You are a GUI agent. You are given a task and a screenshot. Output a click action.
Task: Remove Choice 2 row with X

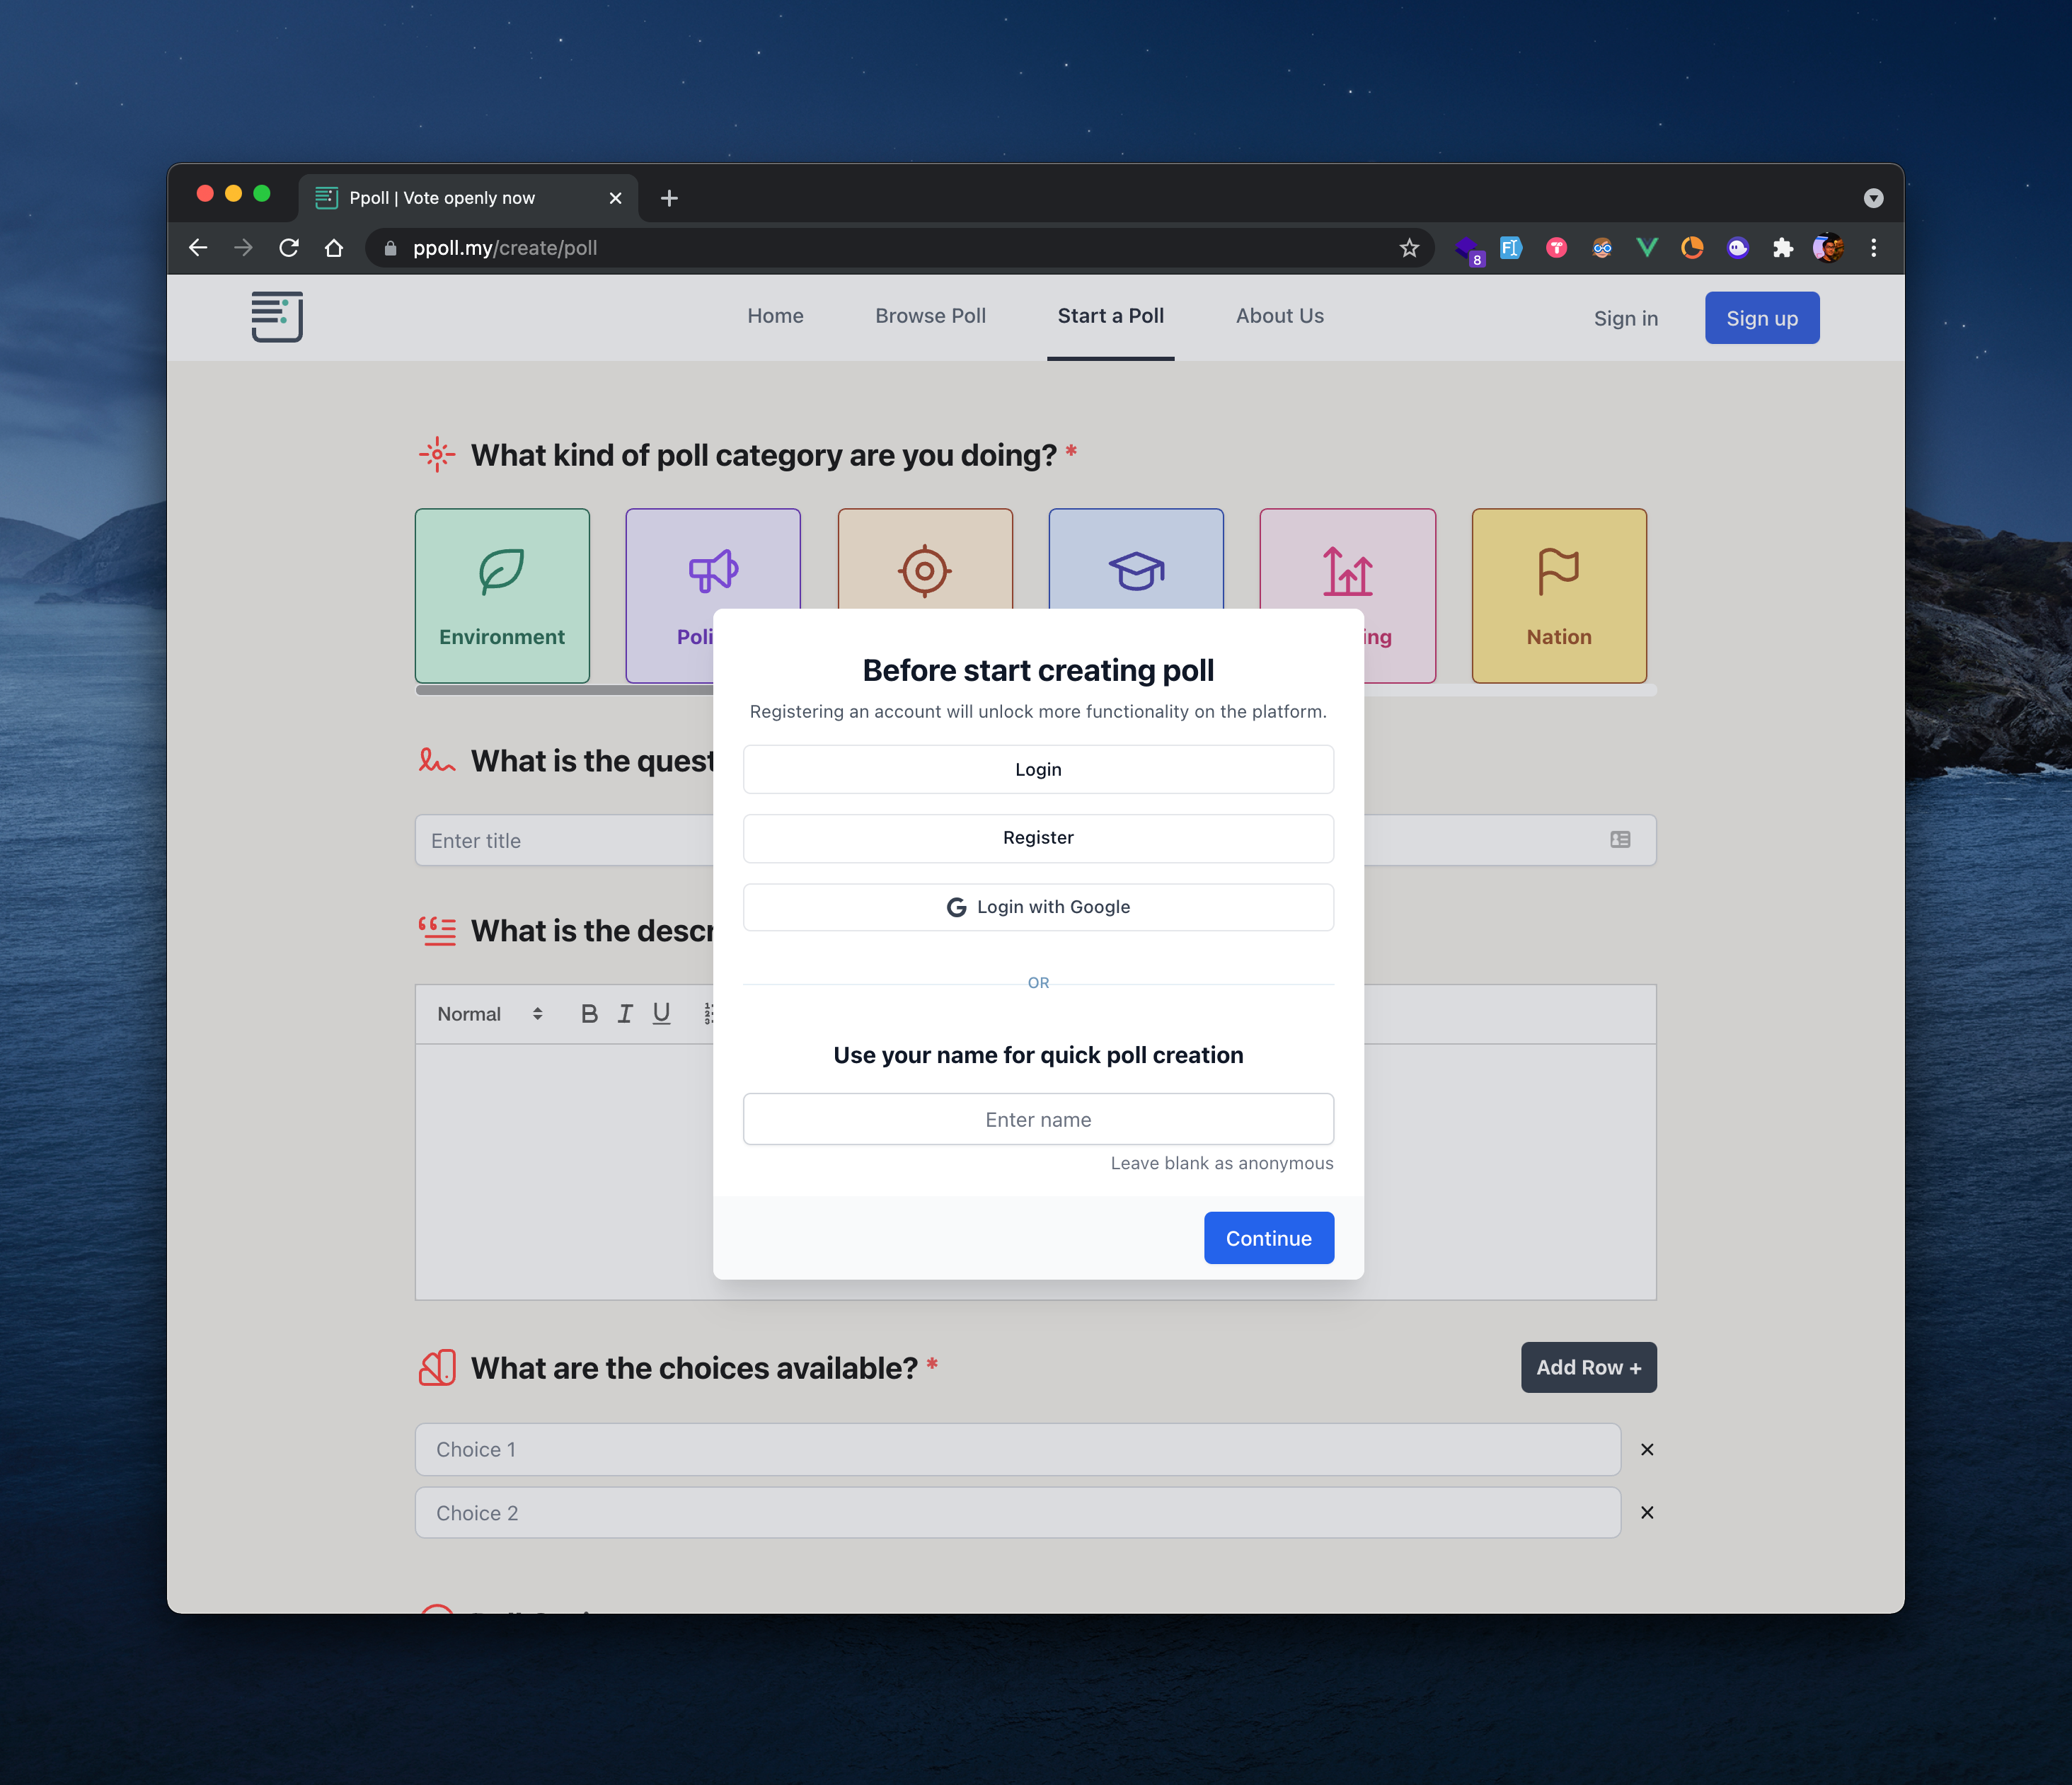[x=1647, y=1512]
